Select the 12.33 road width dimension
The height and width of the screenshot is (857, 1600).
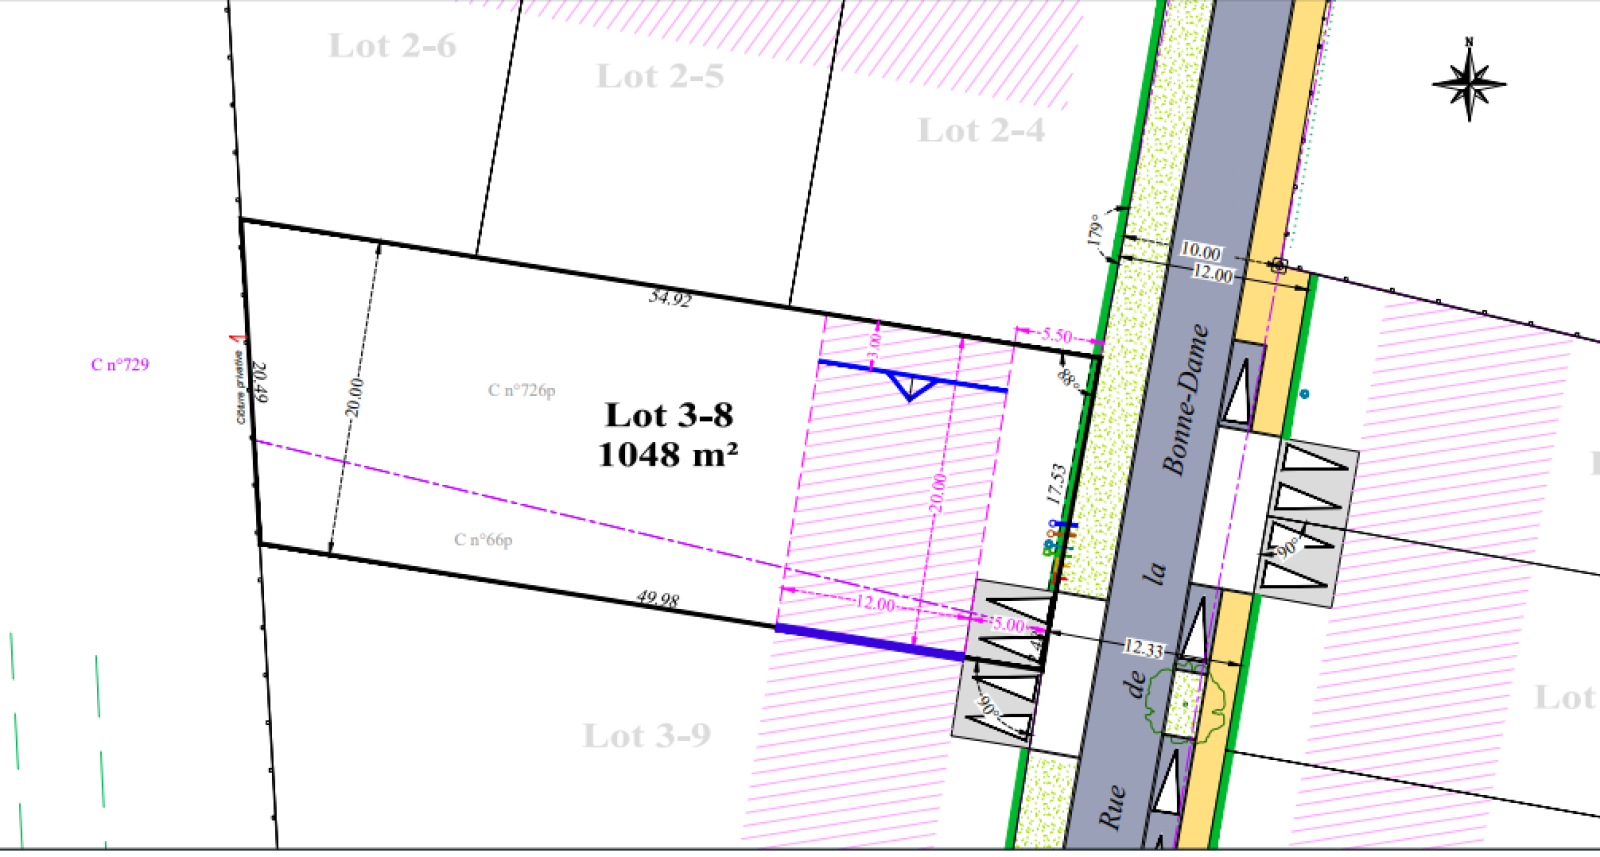click(1143, 648)
